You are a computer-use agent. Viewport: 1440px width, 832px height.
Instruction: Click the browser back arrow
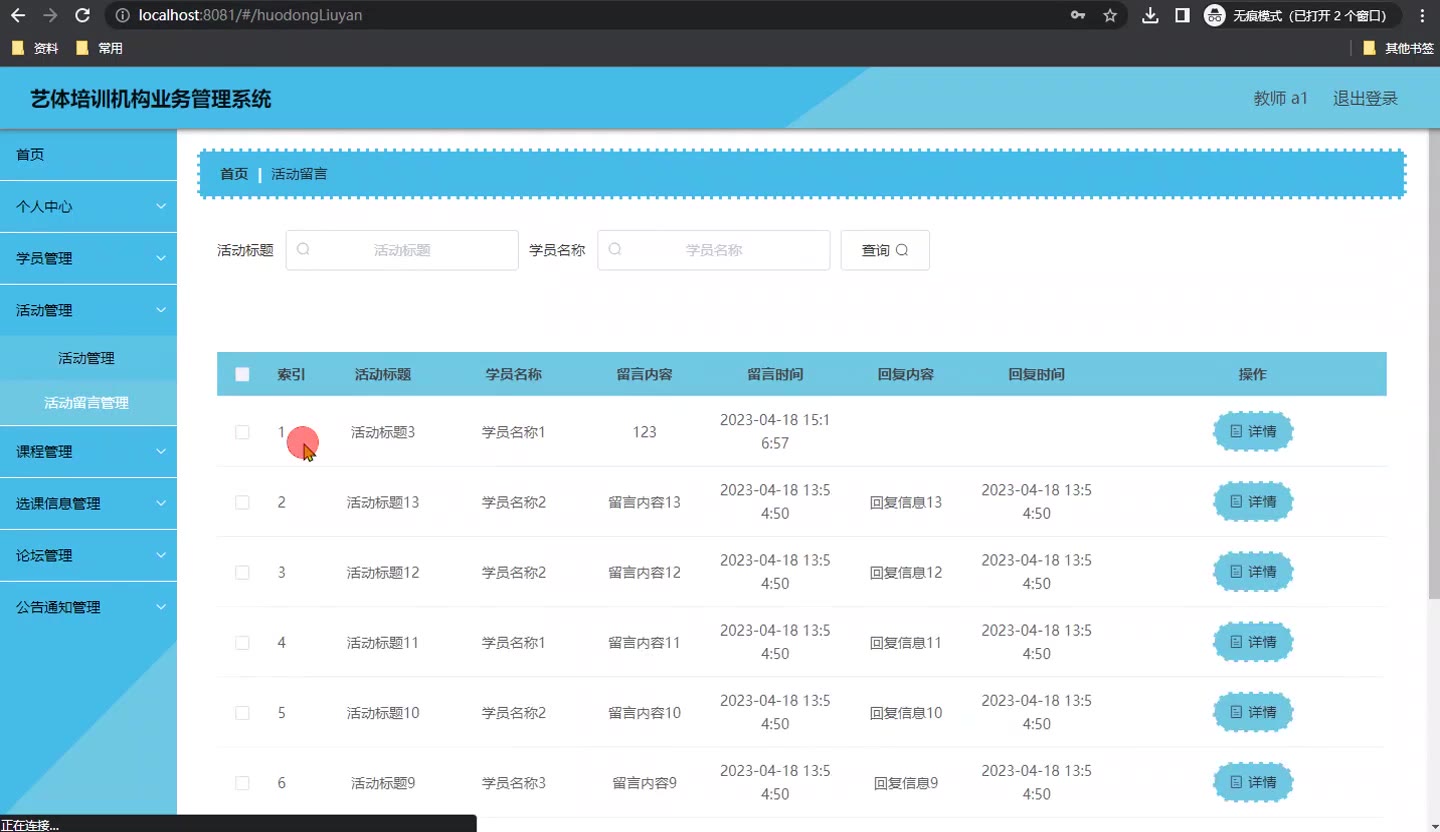tap(18, 15)
